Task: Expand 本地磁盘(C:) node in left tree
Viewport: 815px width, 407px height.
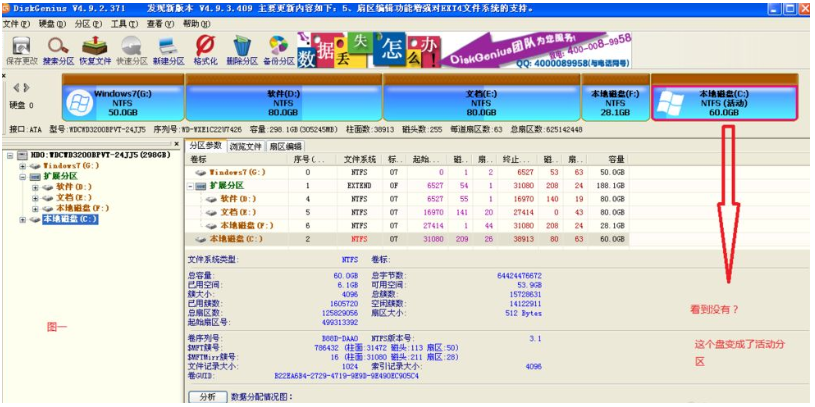Action: click(22, 218)
